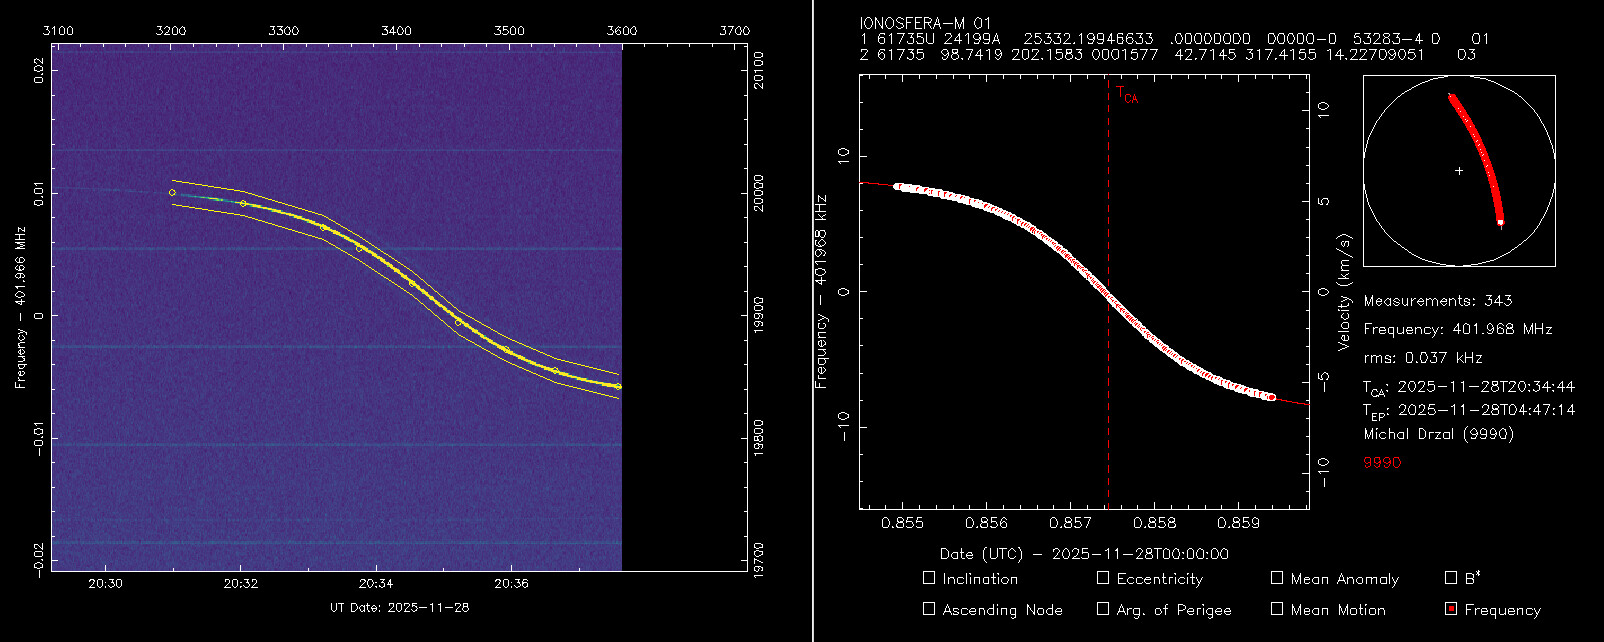
Task: Enable the Mean Motion checkbox
Action: pos(1277,609)
